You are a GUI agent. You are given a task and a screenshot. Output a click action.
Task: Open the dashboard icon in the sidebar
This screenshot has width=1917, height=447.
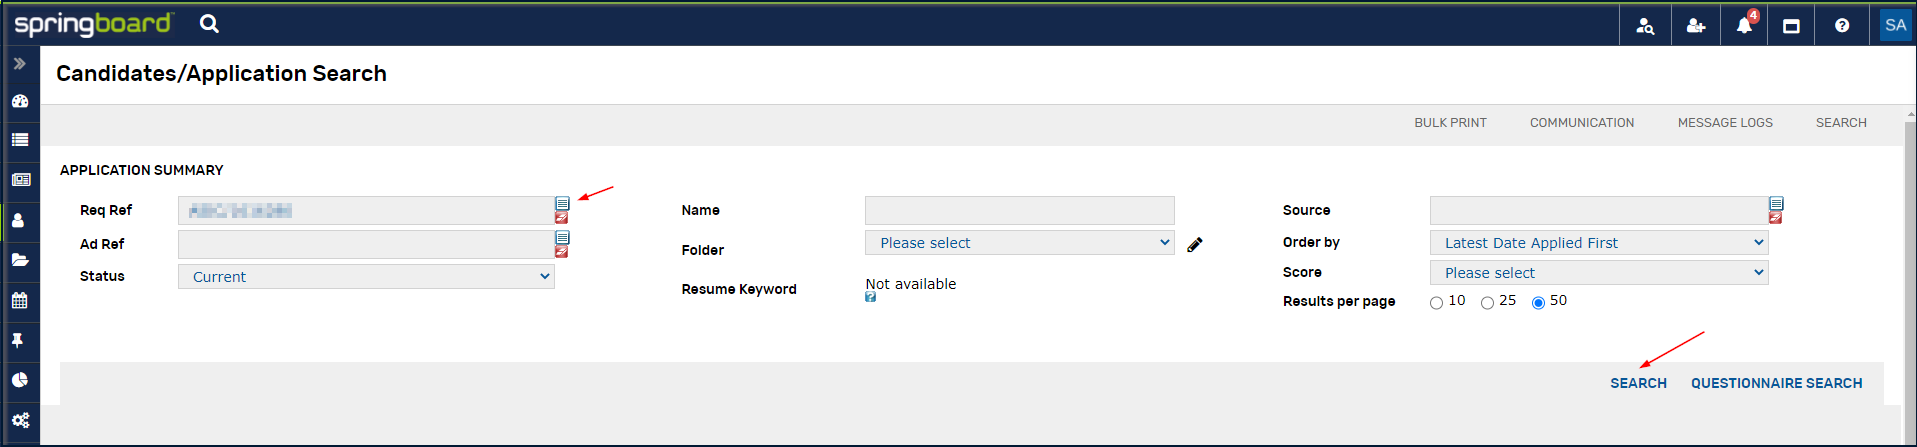20,101
